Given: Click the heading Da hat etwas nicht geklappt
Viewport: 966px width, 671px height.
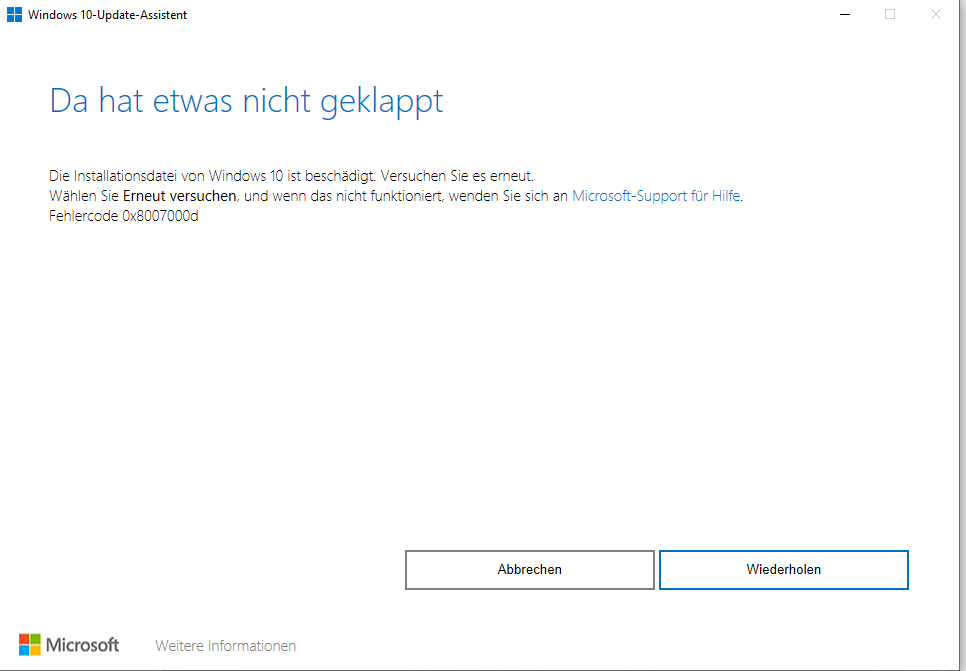Looking at the screenshot, I should (246, 101).
